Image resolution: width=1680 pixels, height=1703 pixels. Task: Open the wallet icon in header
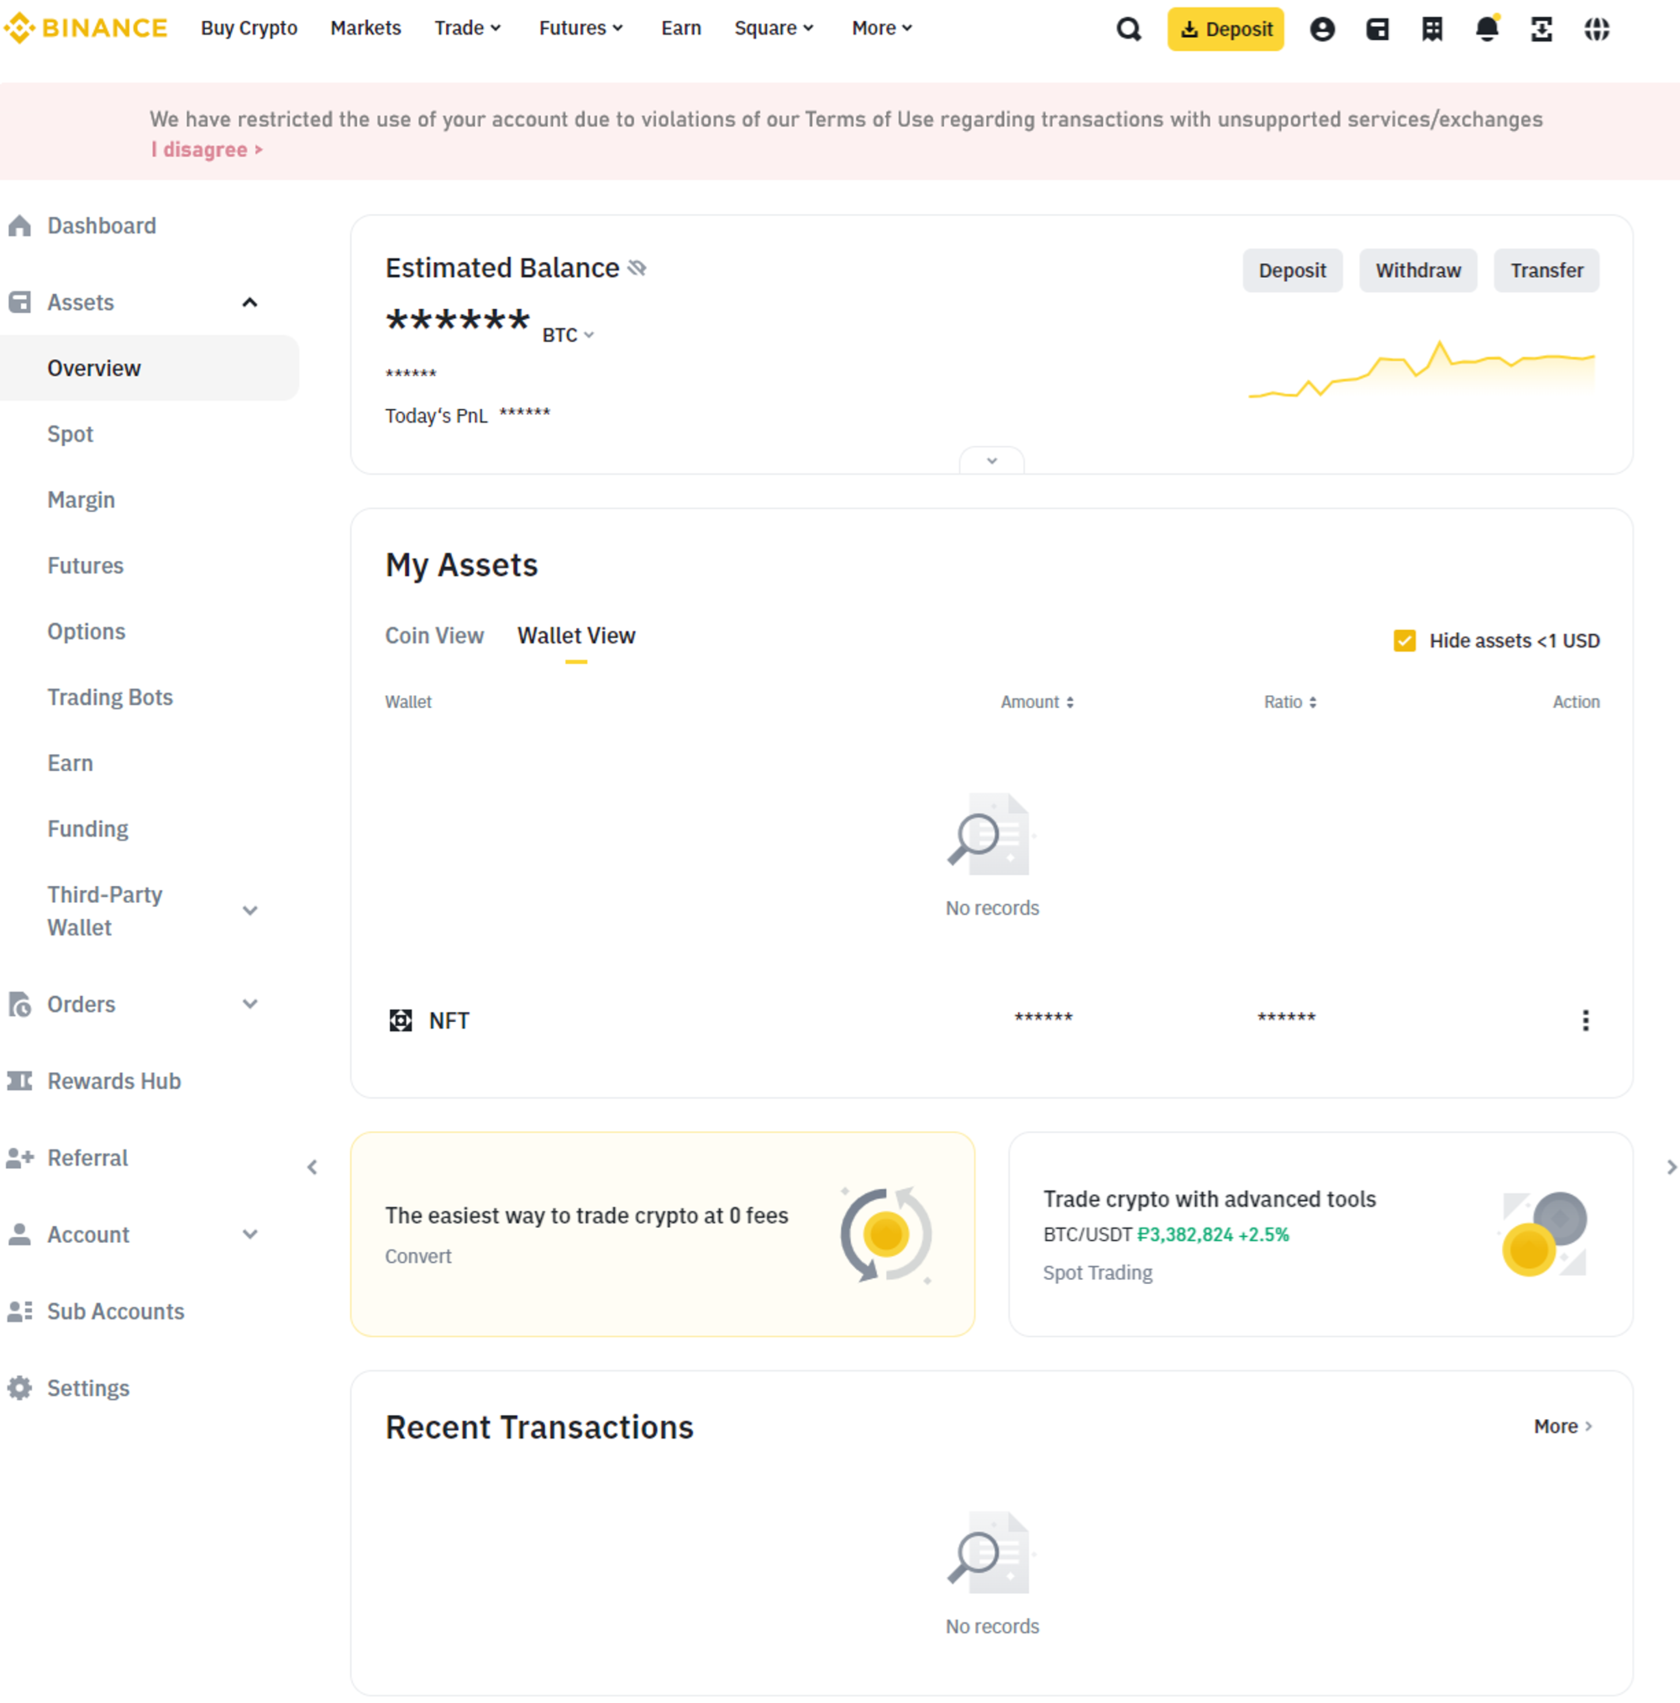pyautogui.click(x=1377, y=29)
